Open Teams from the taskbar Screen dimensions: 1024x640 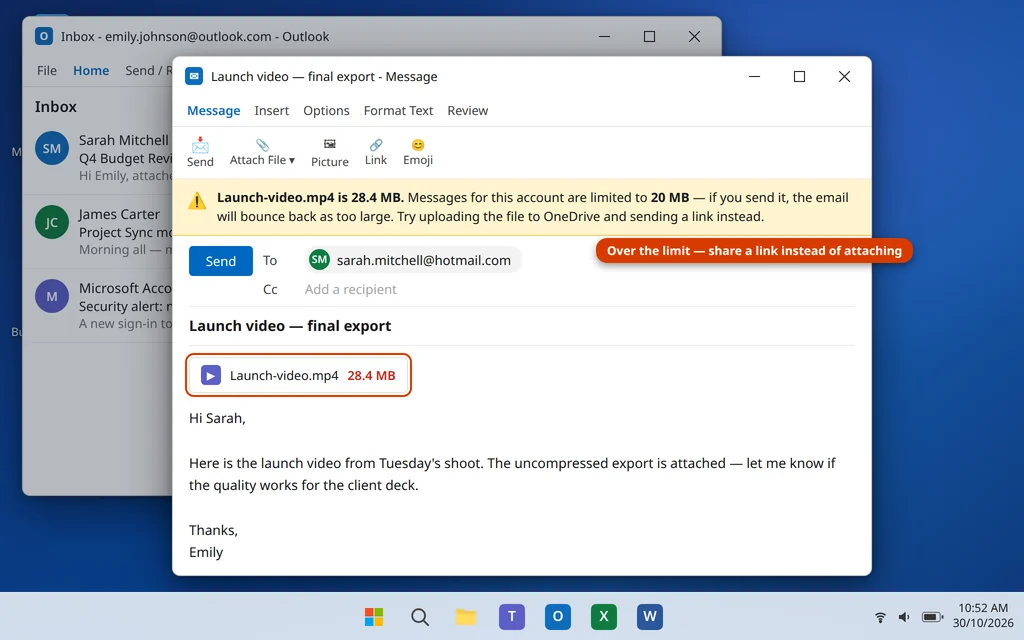point(512,616)
